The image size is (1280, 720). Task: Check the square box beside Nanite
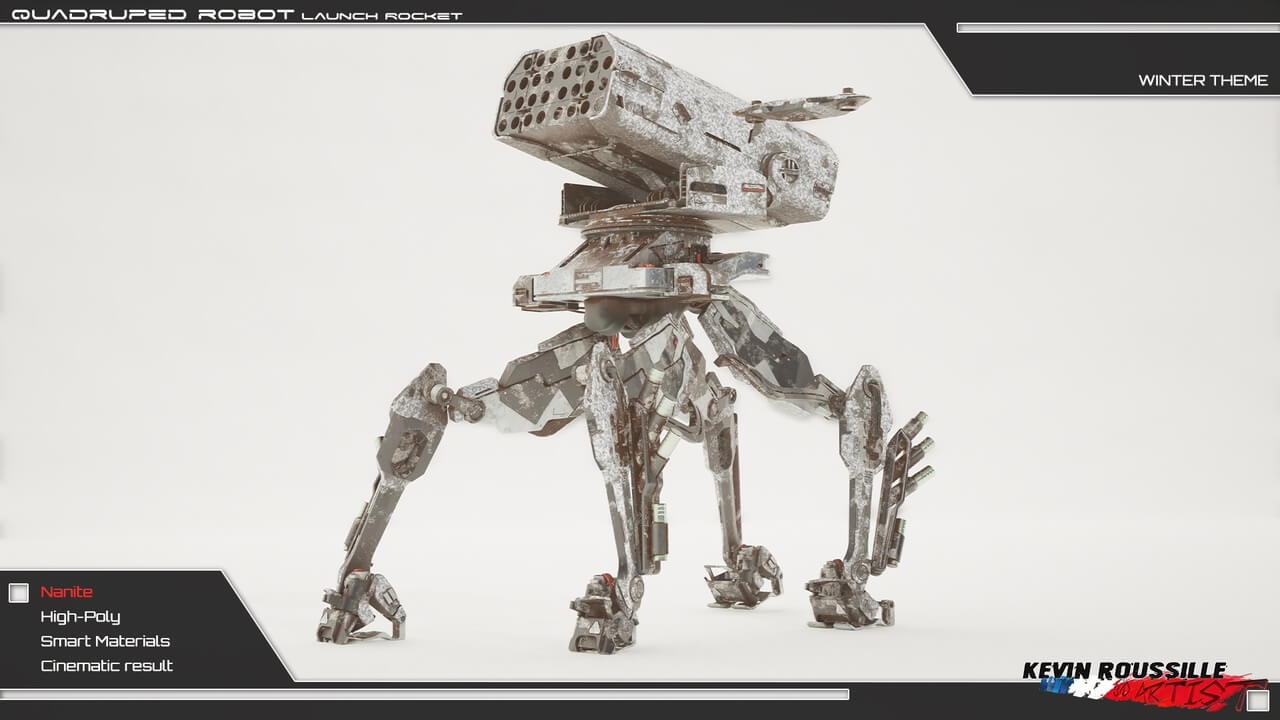pos(19,593)
